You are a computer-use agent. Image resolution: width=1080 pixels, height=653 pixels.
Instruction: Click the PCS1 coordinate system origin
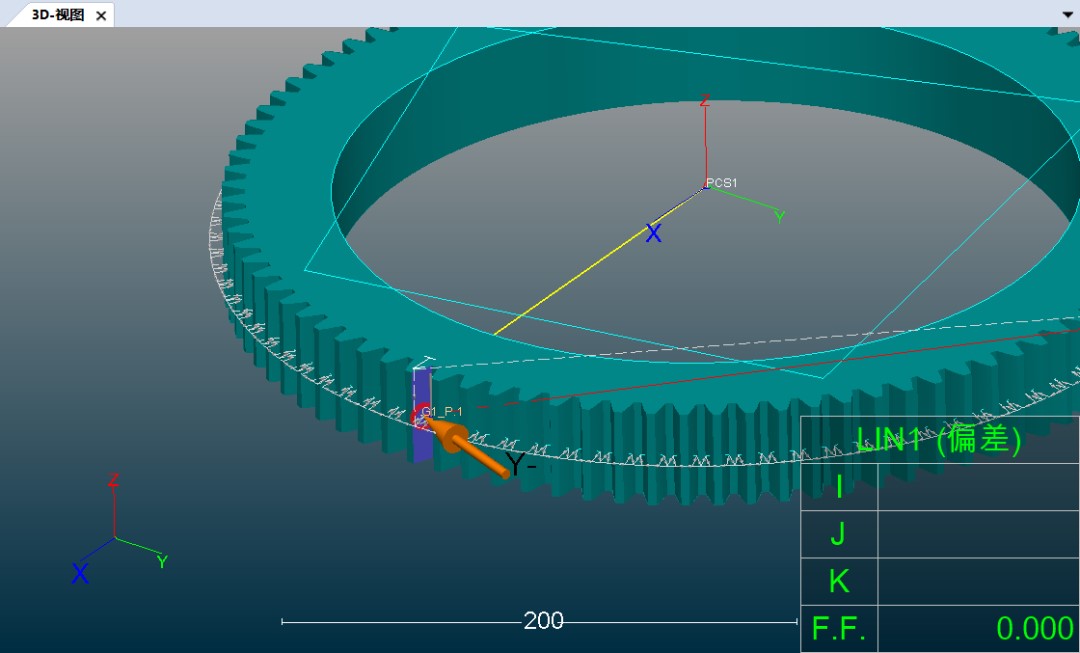pyautogui.click(x=706, y=187)
